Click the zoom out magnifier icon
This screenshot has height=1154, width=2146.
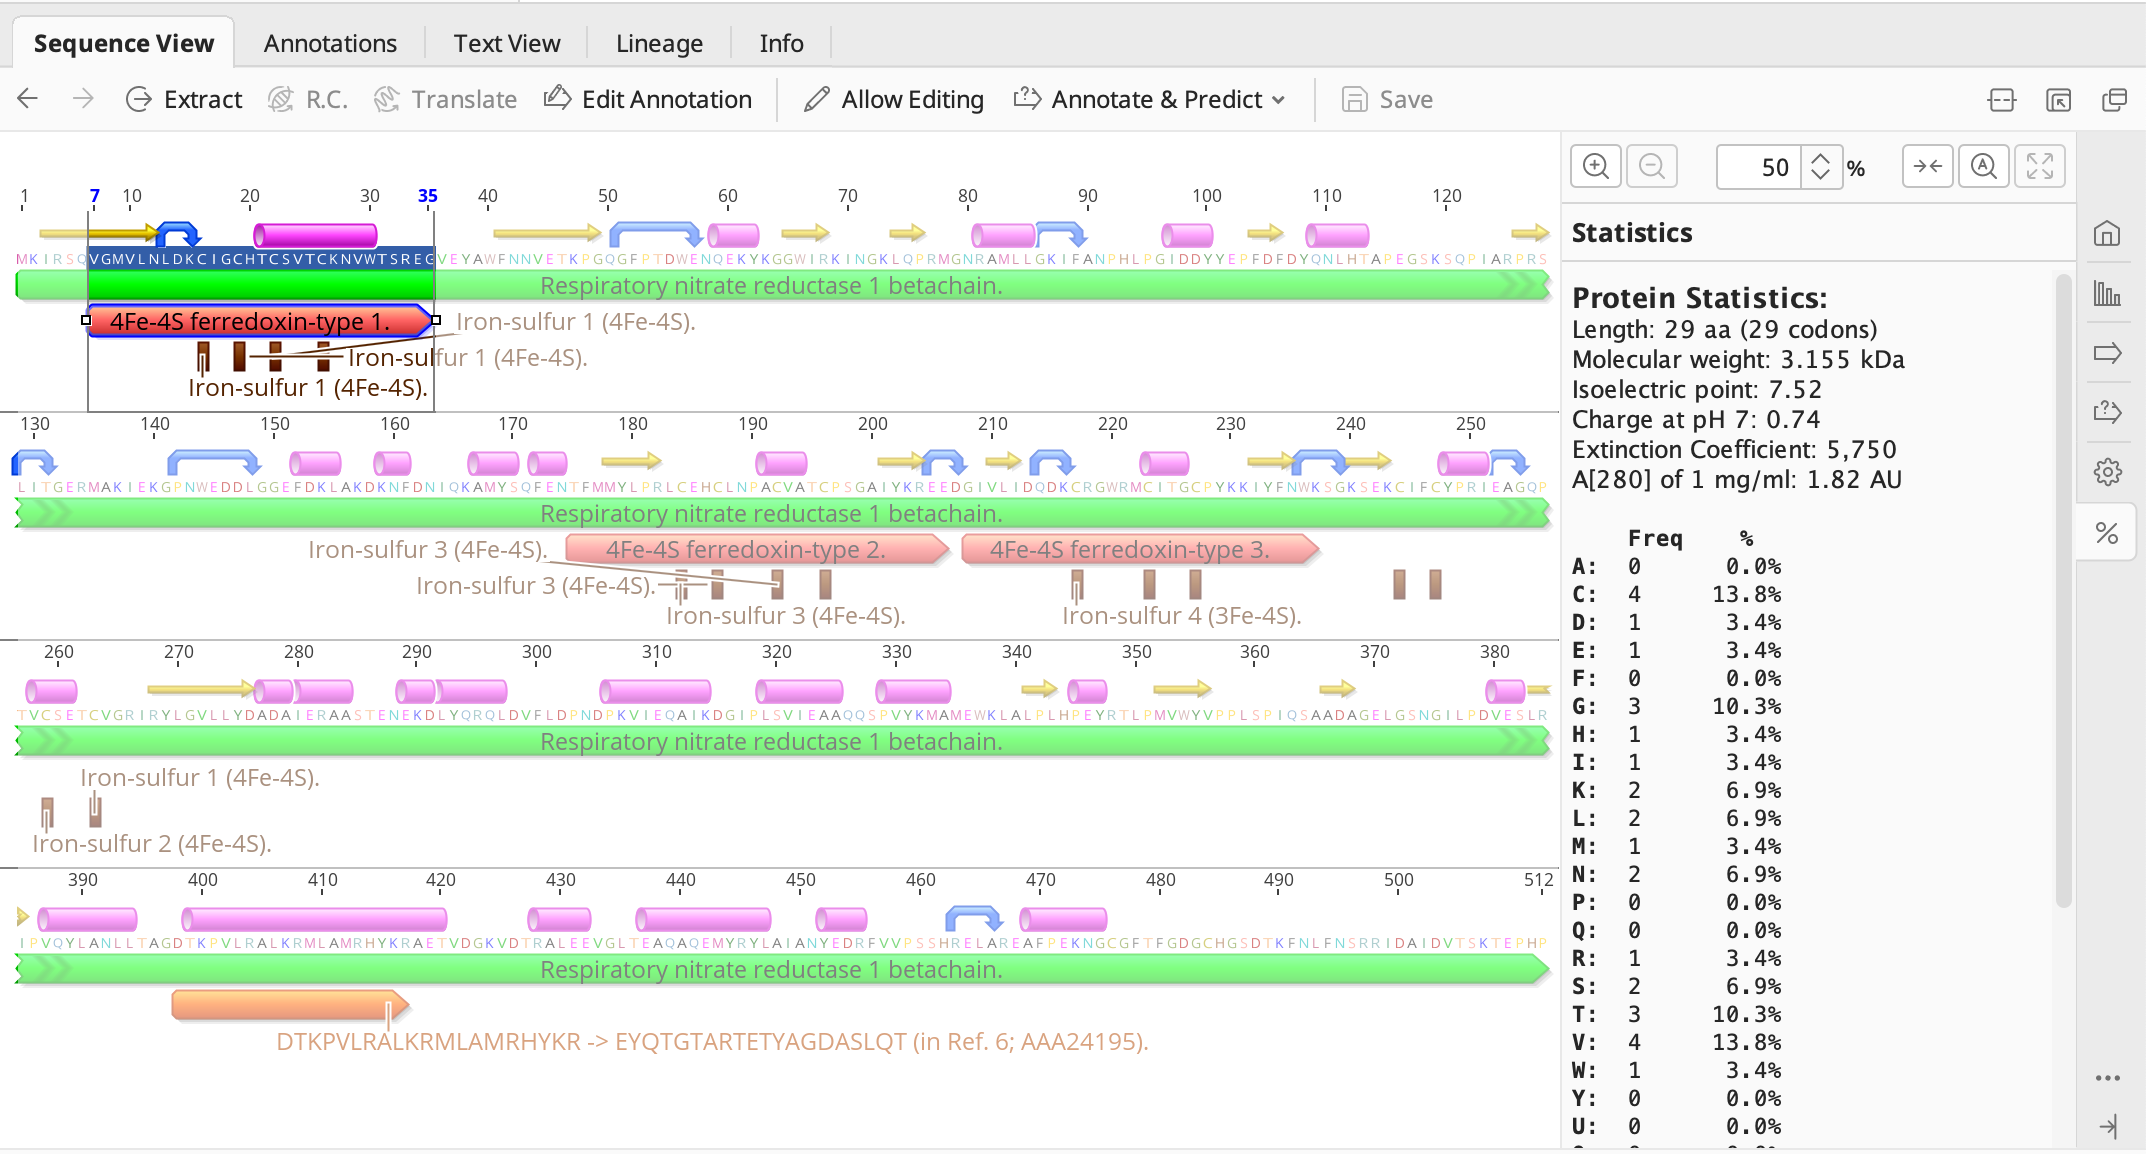click(x=1652, y=166)
